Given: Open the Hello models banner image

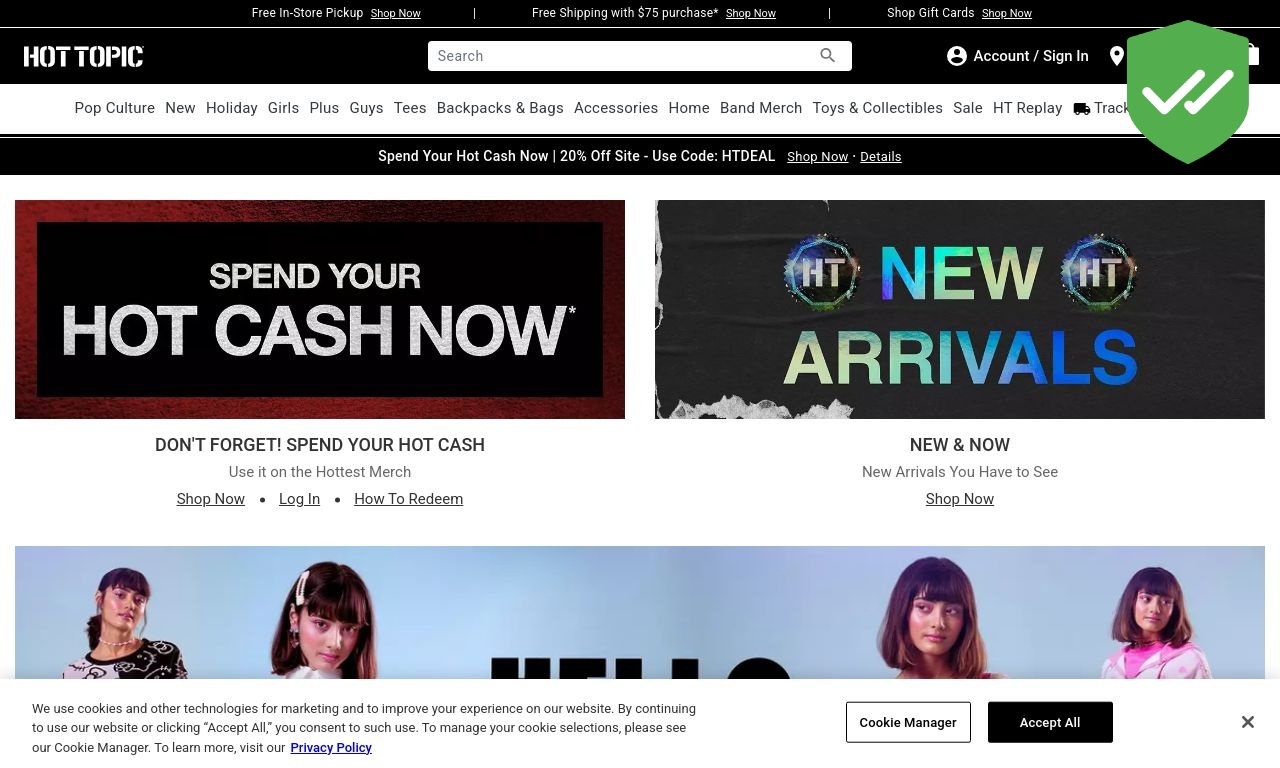Looking at the screenshot, I should (x=640, y=612).
